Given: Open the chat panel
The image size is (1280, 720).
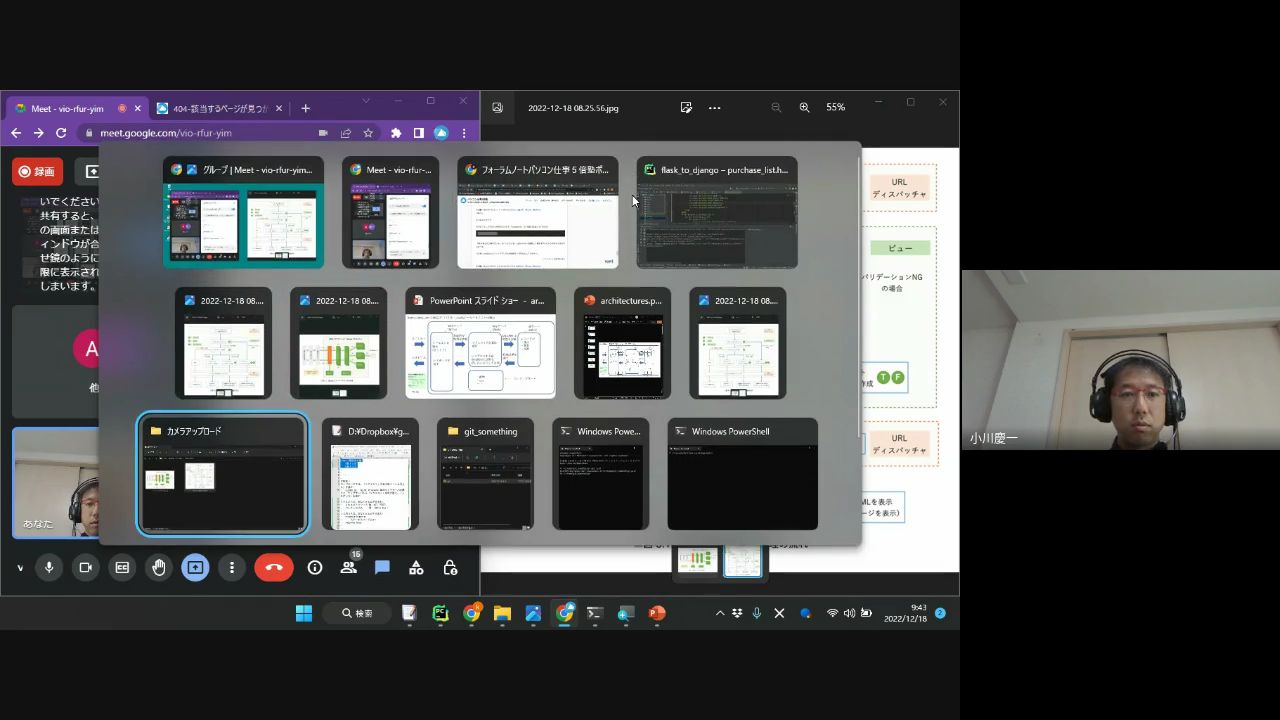Looking at the screenshot, I should [382, 567].
